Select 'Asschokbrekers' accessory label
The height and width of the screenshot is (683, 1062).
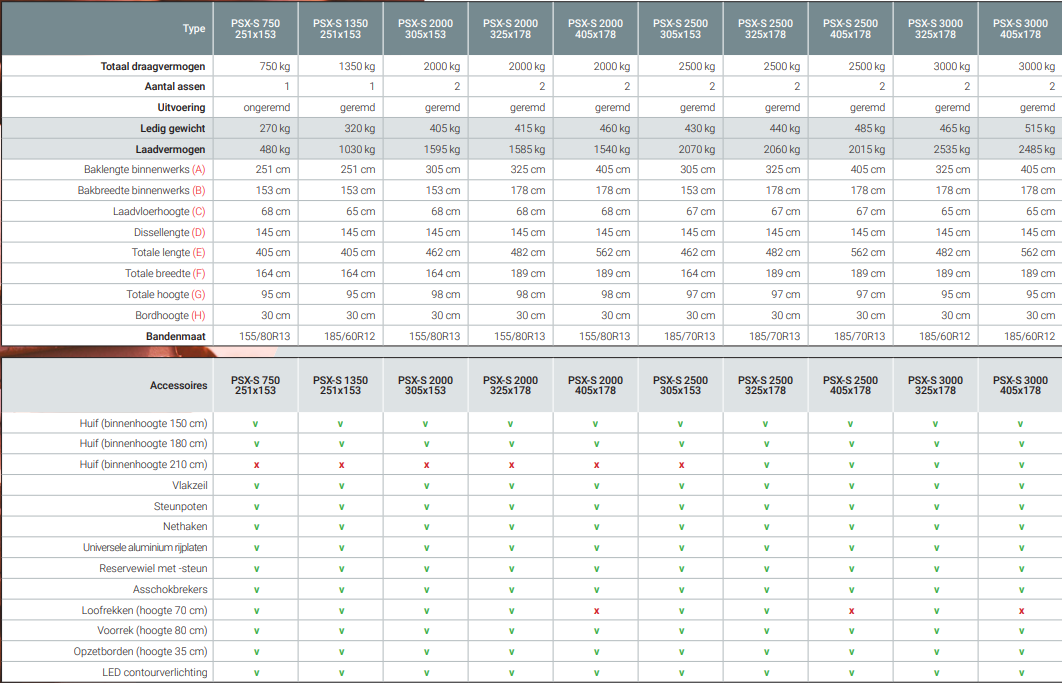pos(170,589)
